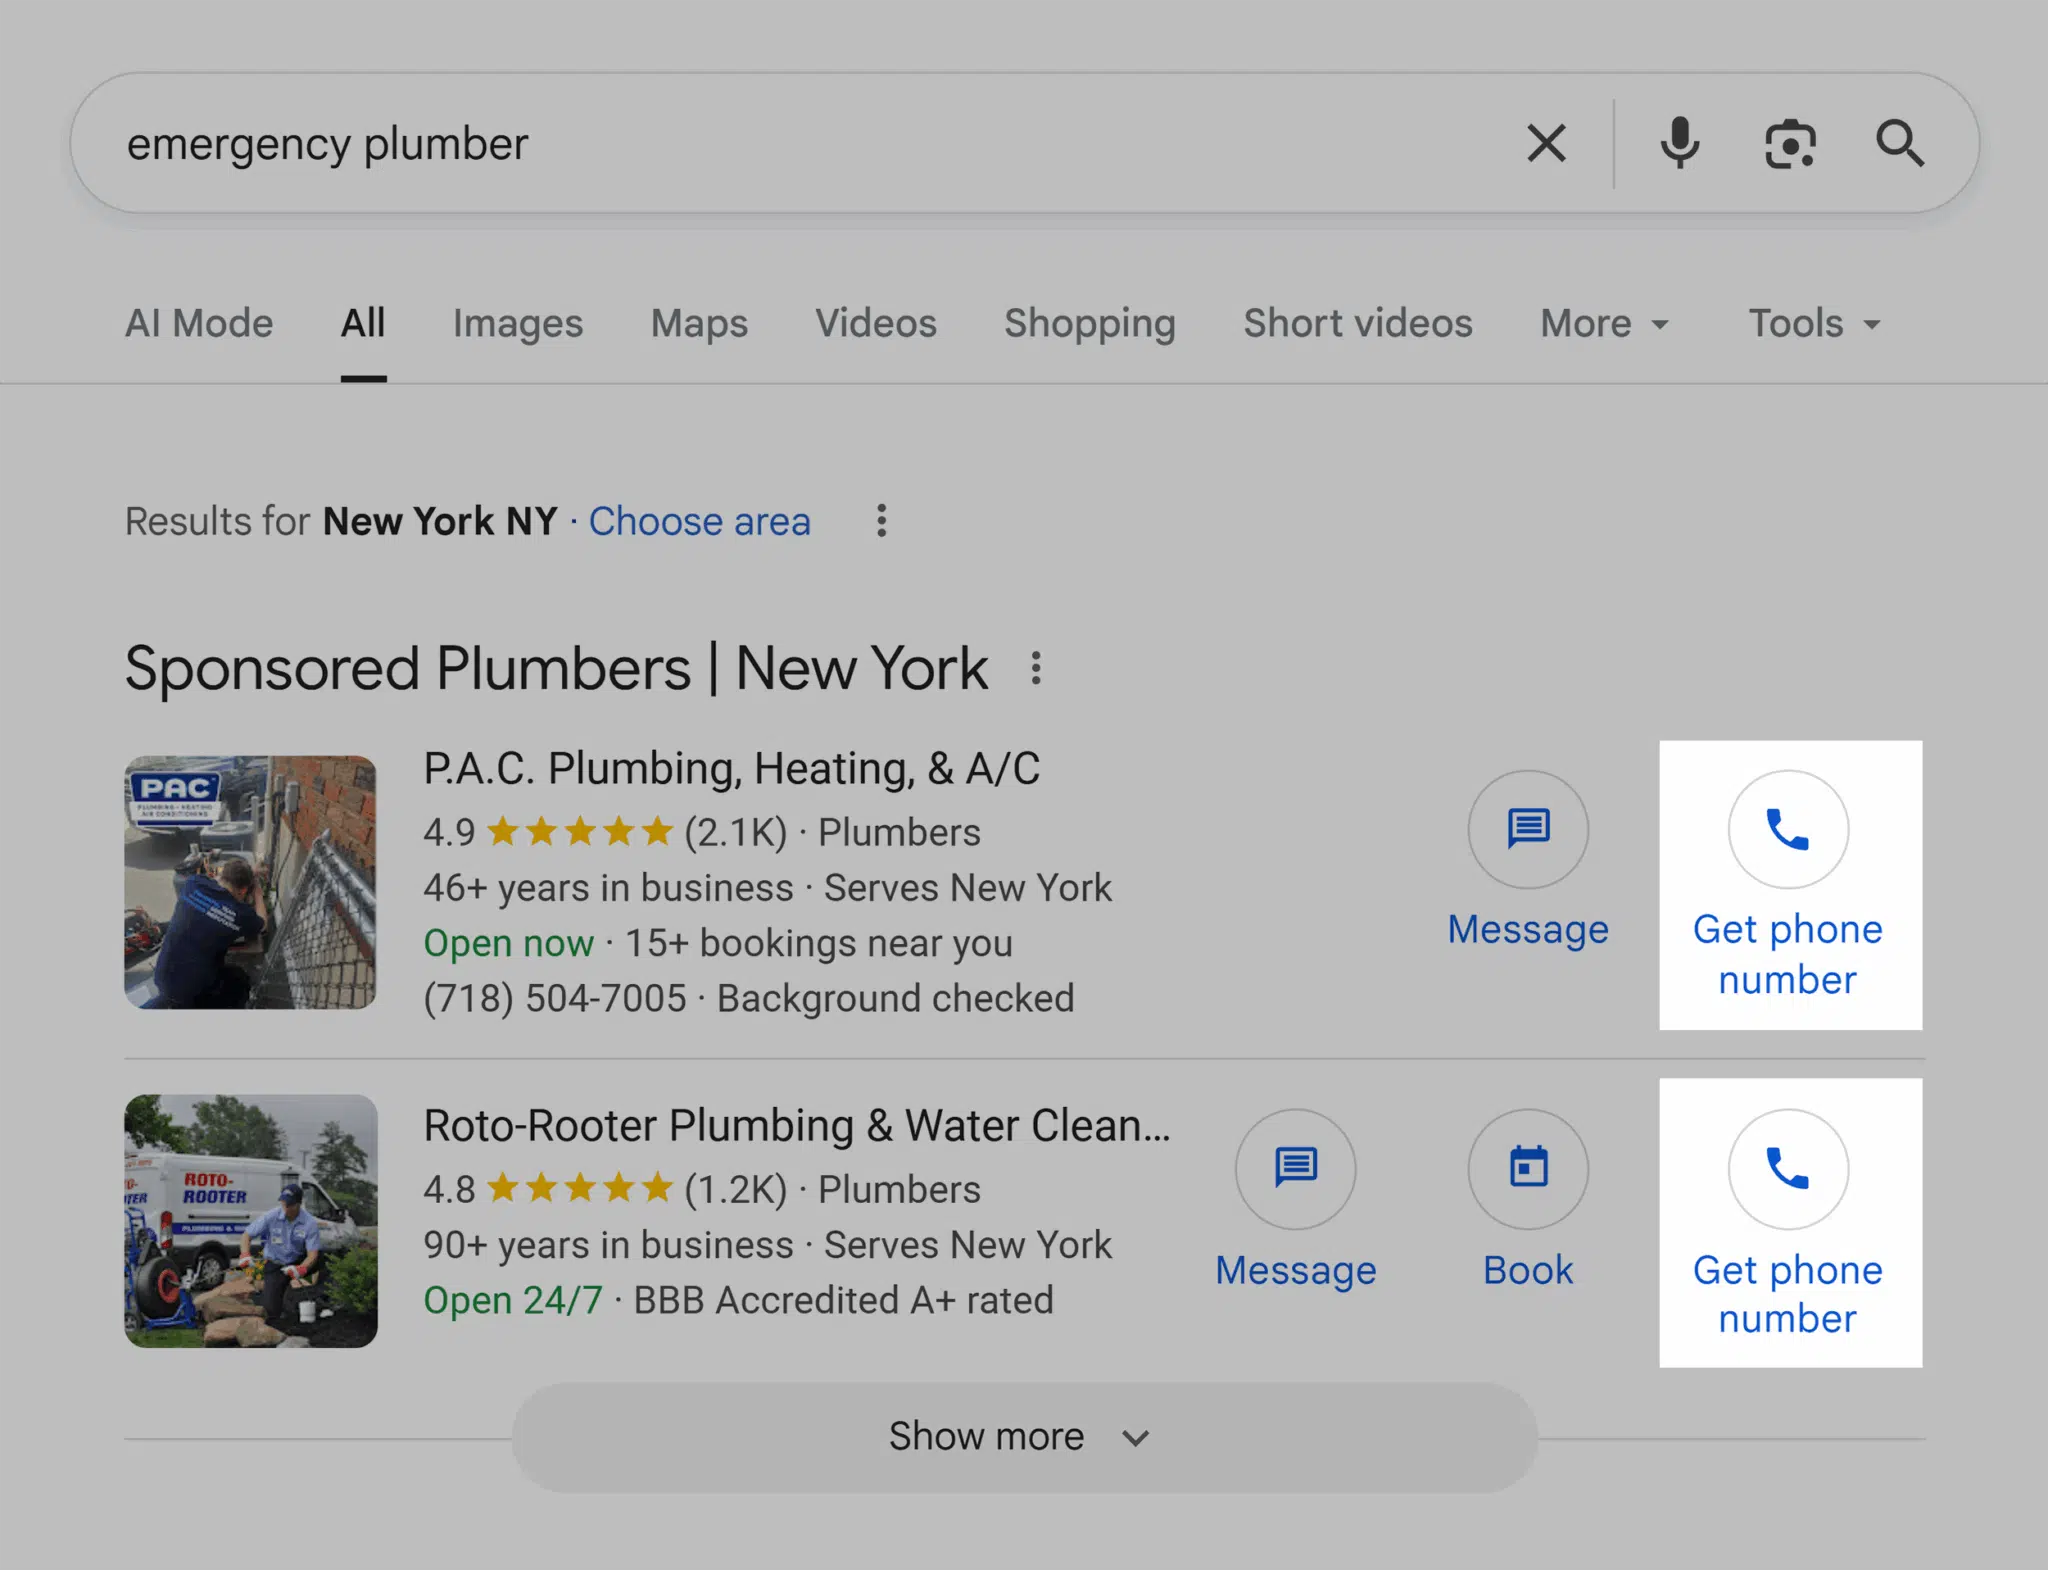
Task: Click the 4.8 star rating of Roto-Rooter
Action: click(x=548, y=1189)
